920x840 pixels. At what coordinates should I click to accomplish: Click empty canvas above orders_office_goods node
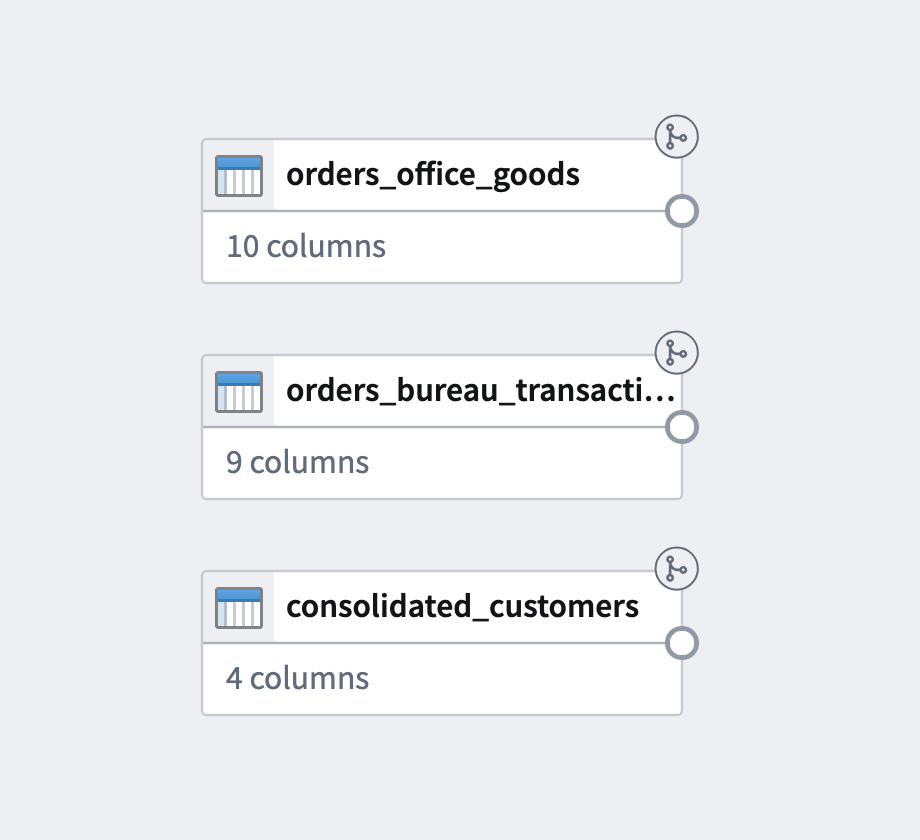click(x=442, y=70)
